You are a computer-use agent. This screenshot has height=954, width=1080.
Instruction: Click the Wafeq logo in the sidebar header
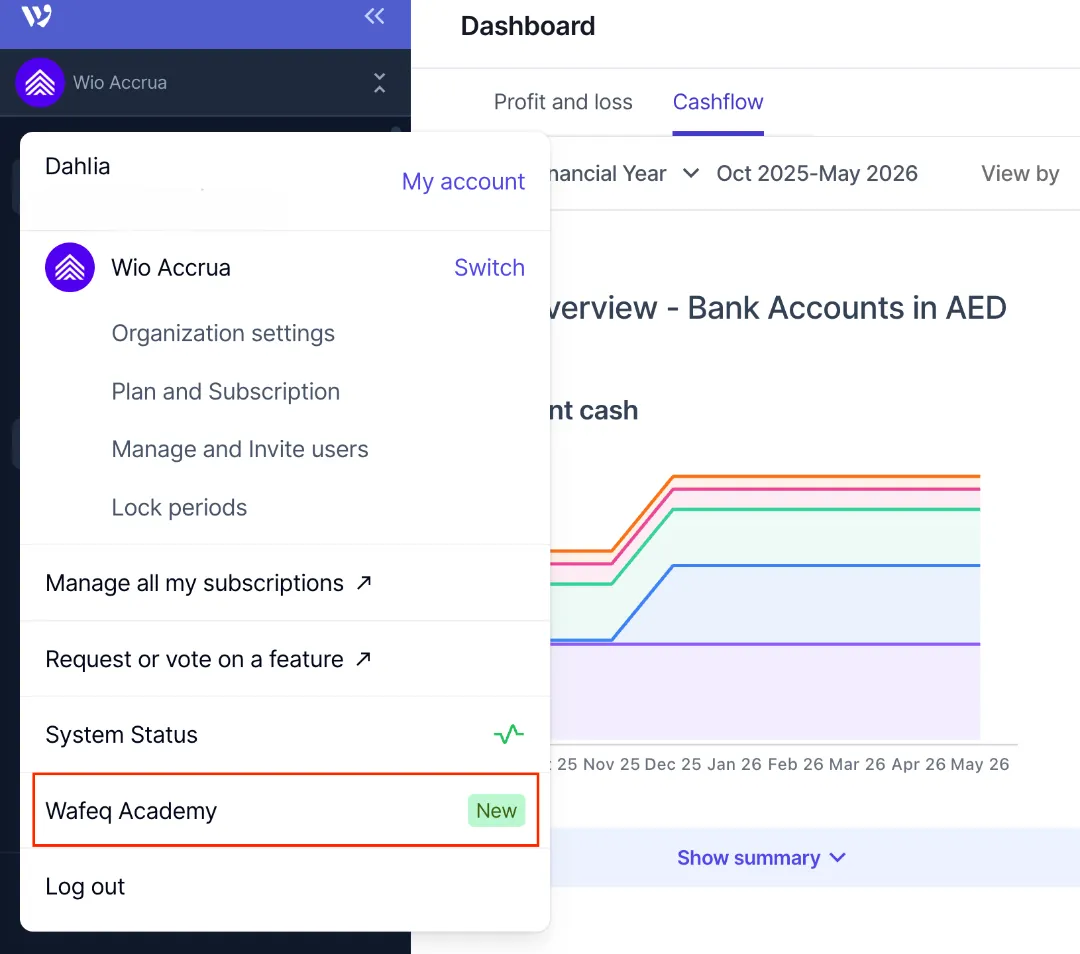(x=37, y=15)
